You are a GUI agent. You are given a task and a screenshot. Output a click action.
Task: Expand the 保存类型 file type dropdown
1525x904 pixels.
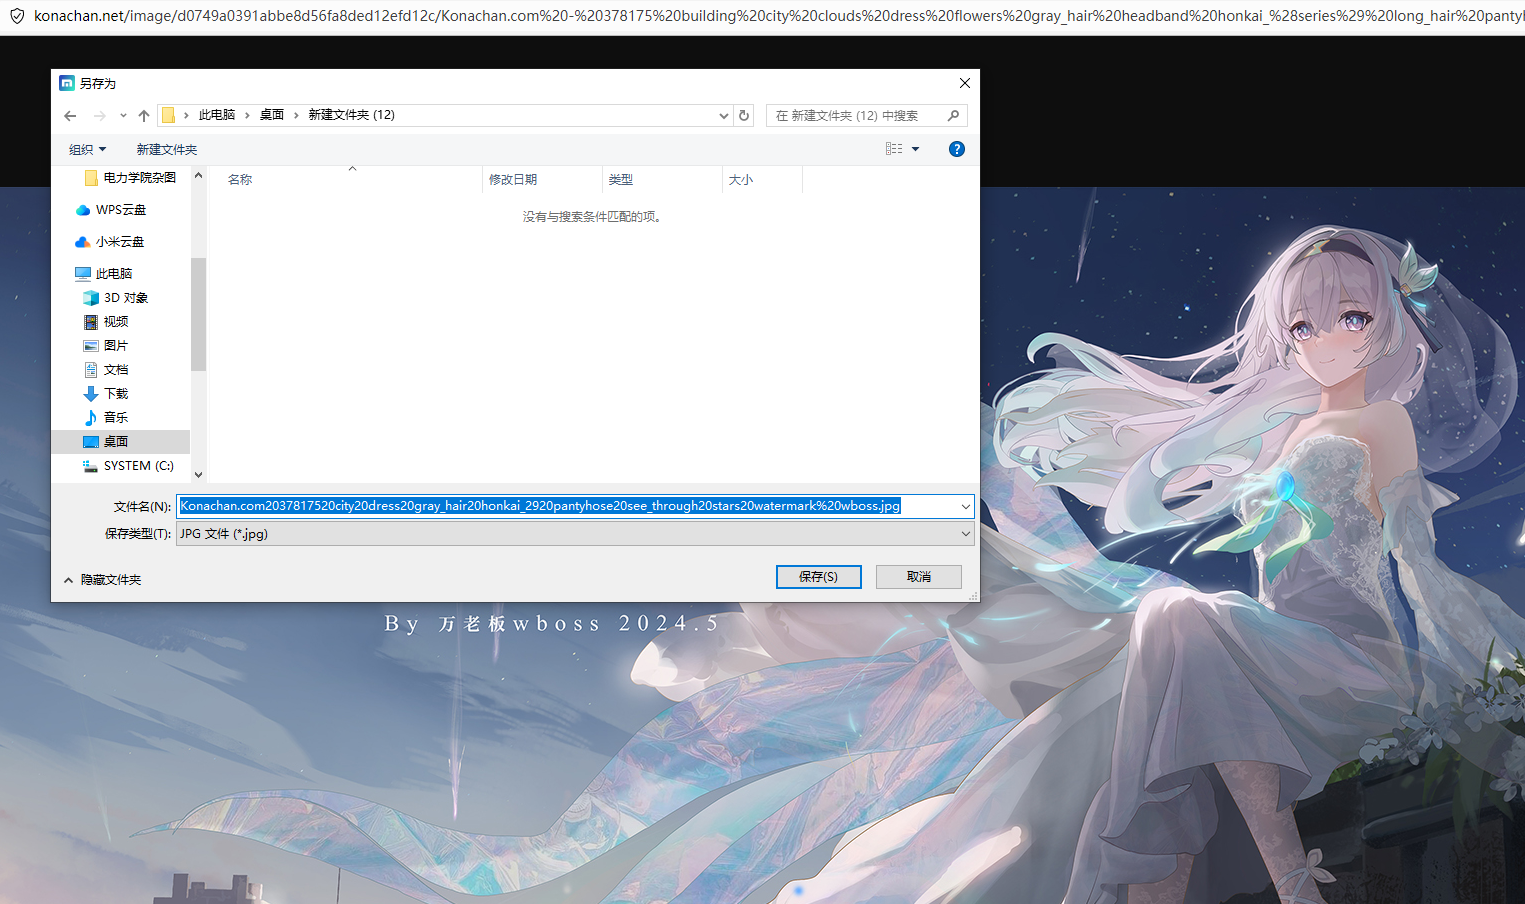(x=965, y=534)
